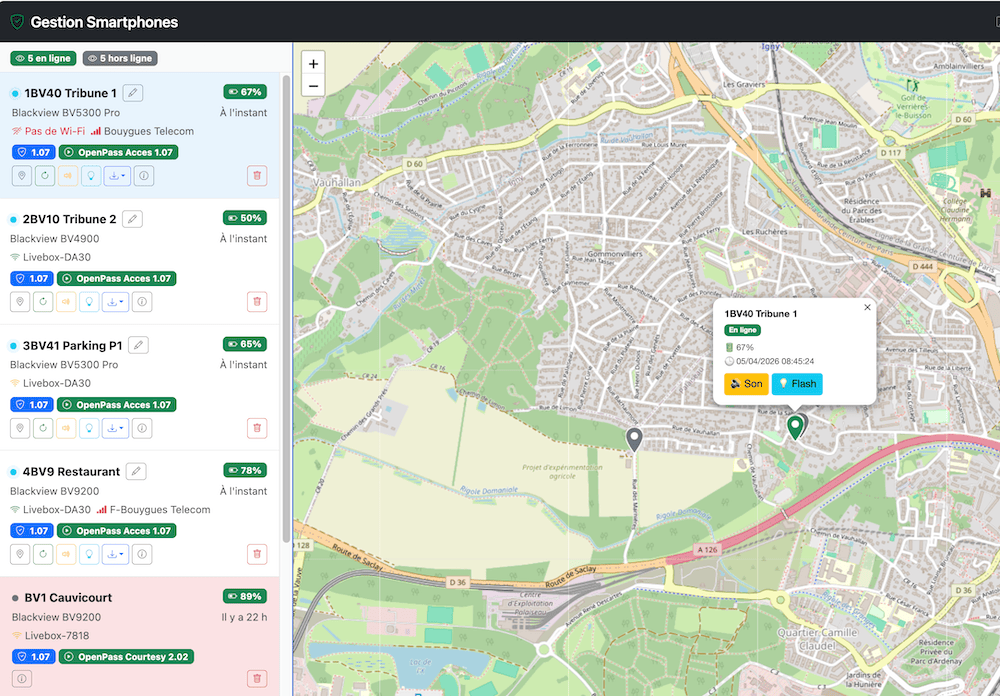Activate flash bulb icon for 4BV9 Restaurant
This screenshot has height=696, width=1000.
coord(91,554)
